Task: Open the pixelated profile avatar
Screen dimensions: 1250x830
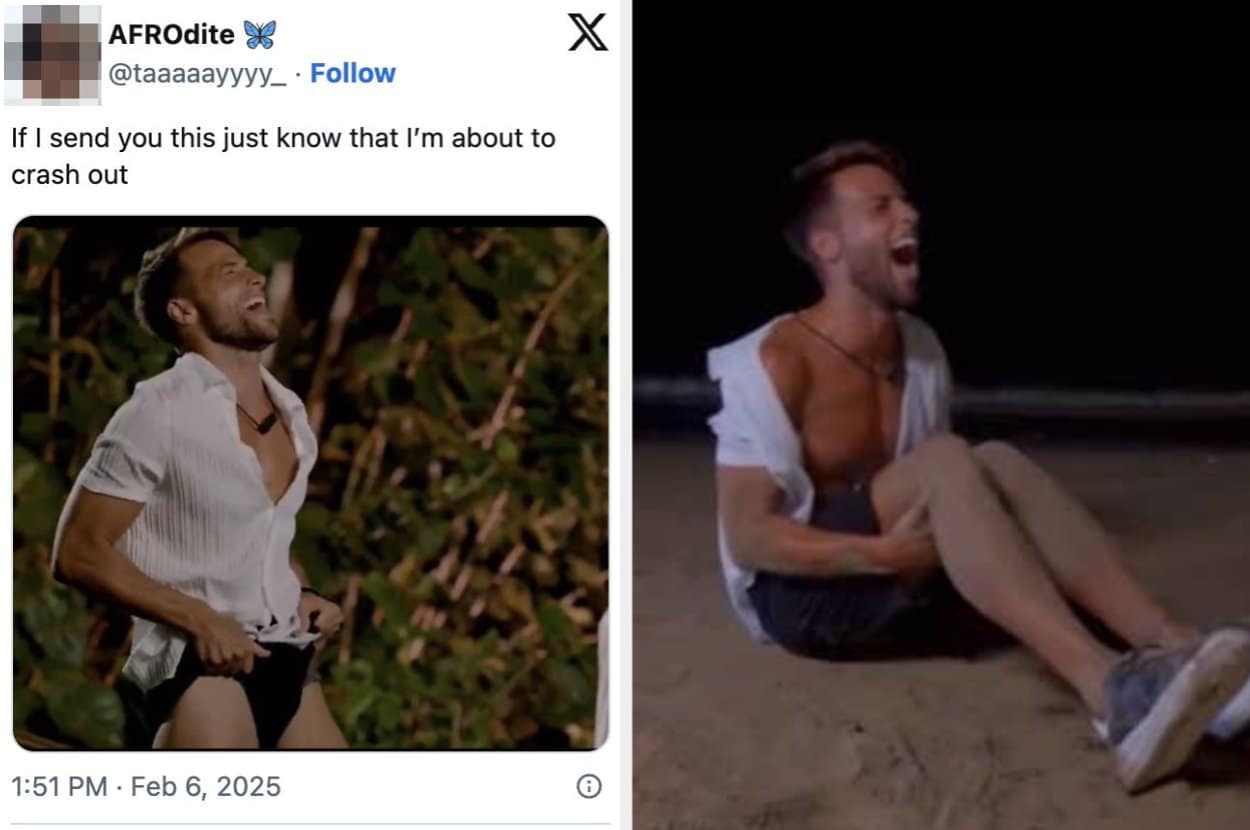Action: pos(52,54)
